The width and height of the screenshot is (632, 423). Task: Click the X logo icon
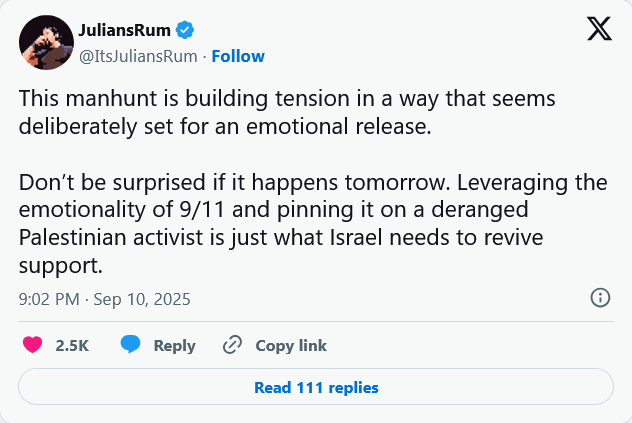[x=599, y=31]
